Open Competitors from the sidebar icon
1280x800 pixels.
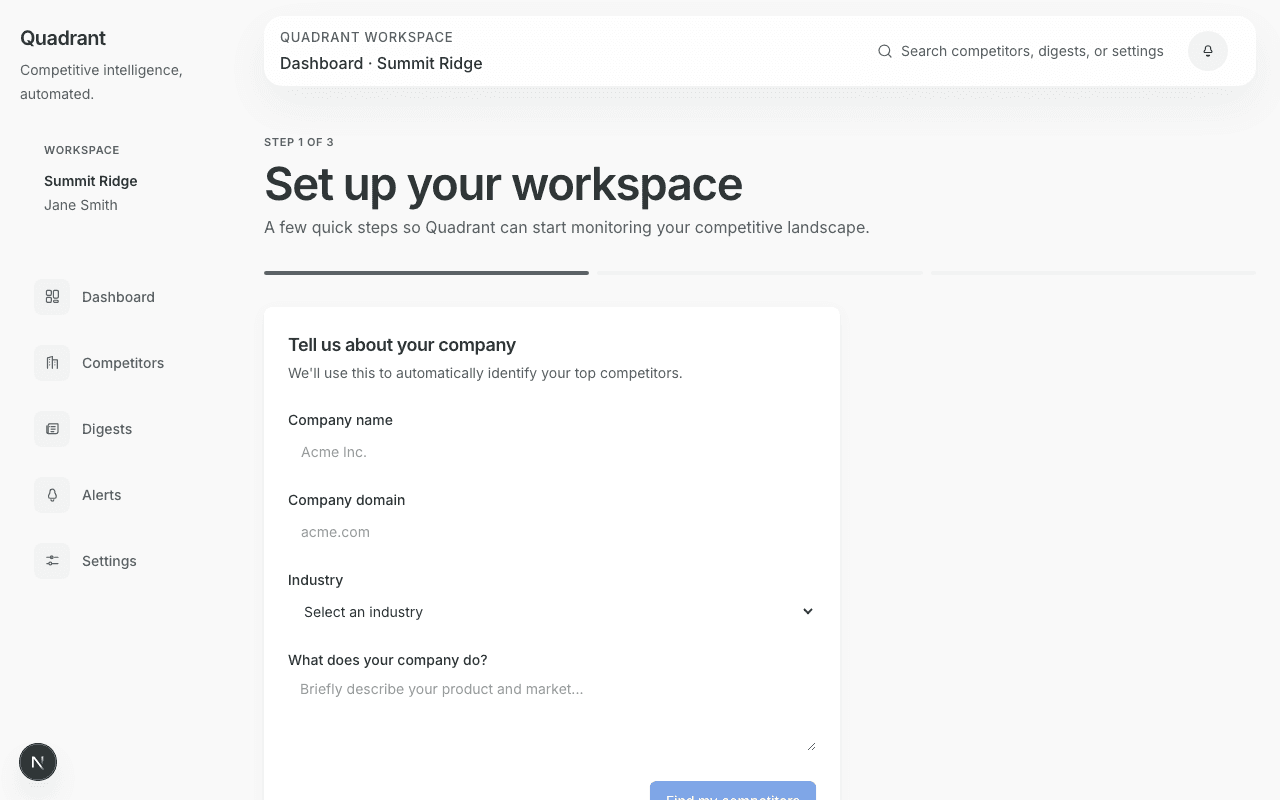pyautogui.click(x=52, y=363)
